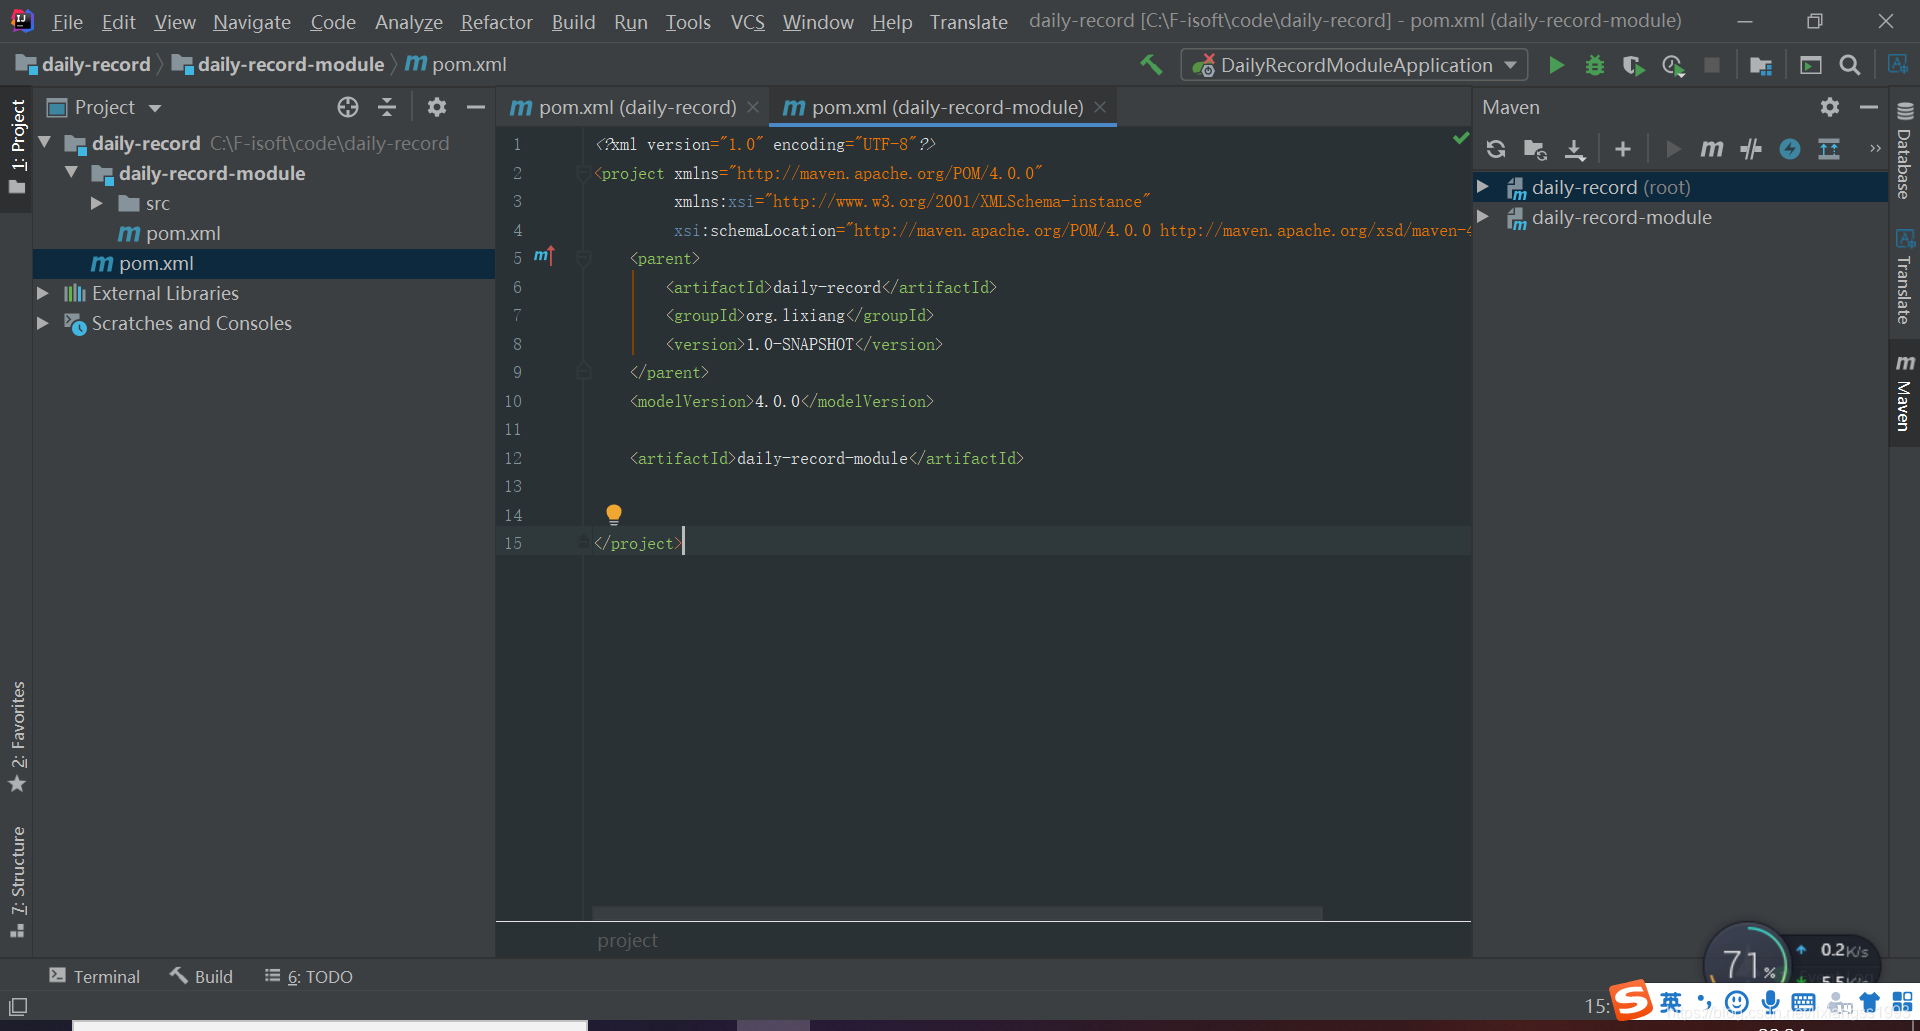Expand daily-record-module in Maven panel
Viewport: 1920px width, 1031px height.
tap(1484, 216)
